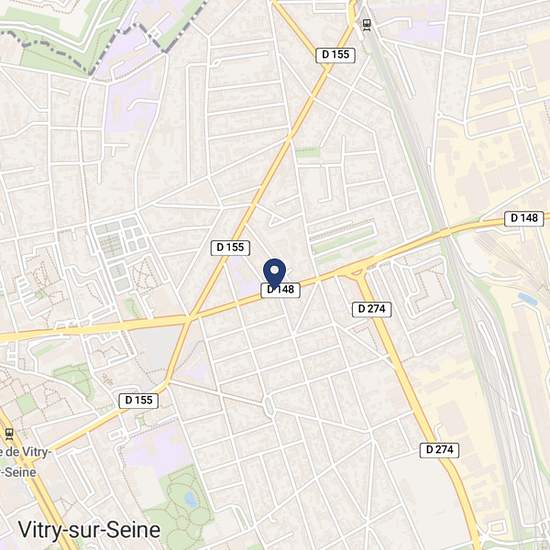
Task: Select the Vitry-sur-Seine city label
Action: pyautogui.click(x=89, y=530)
